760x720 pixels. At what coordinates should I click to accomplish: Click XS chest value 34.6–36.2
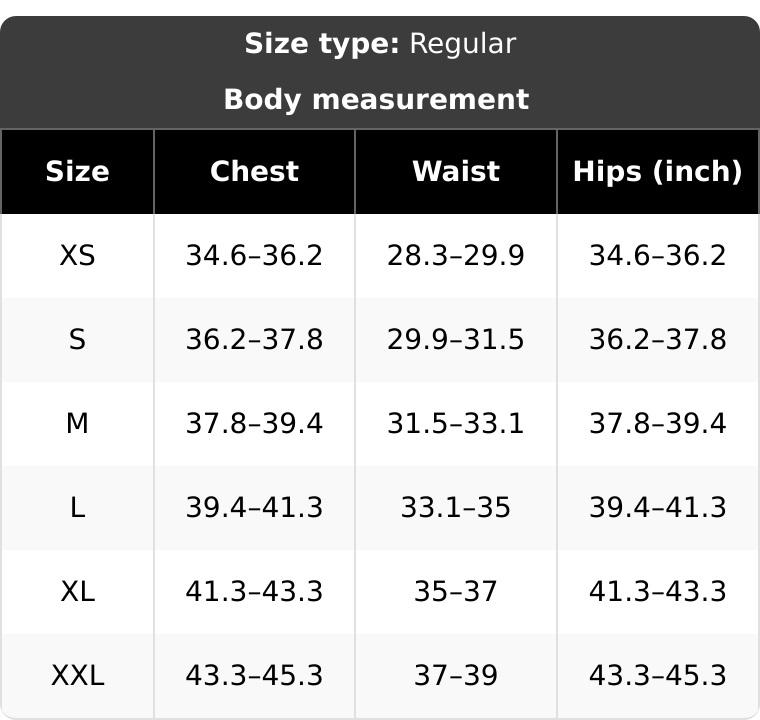coord(254,256)
